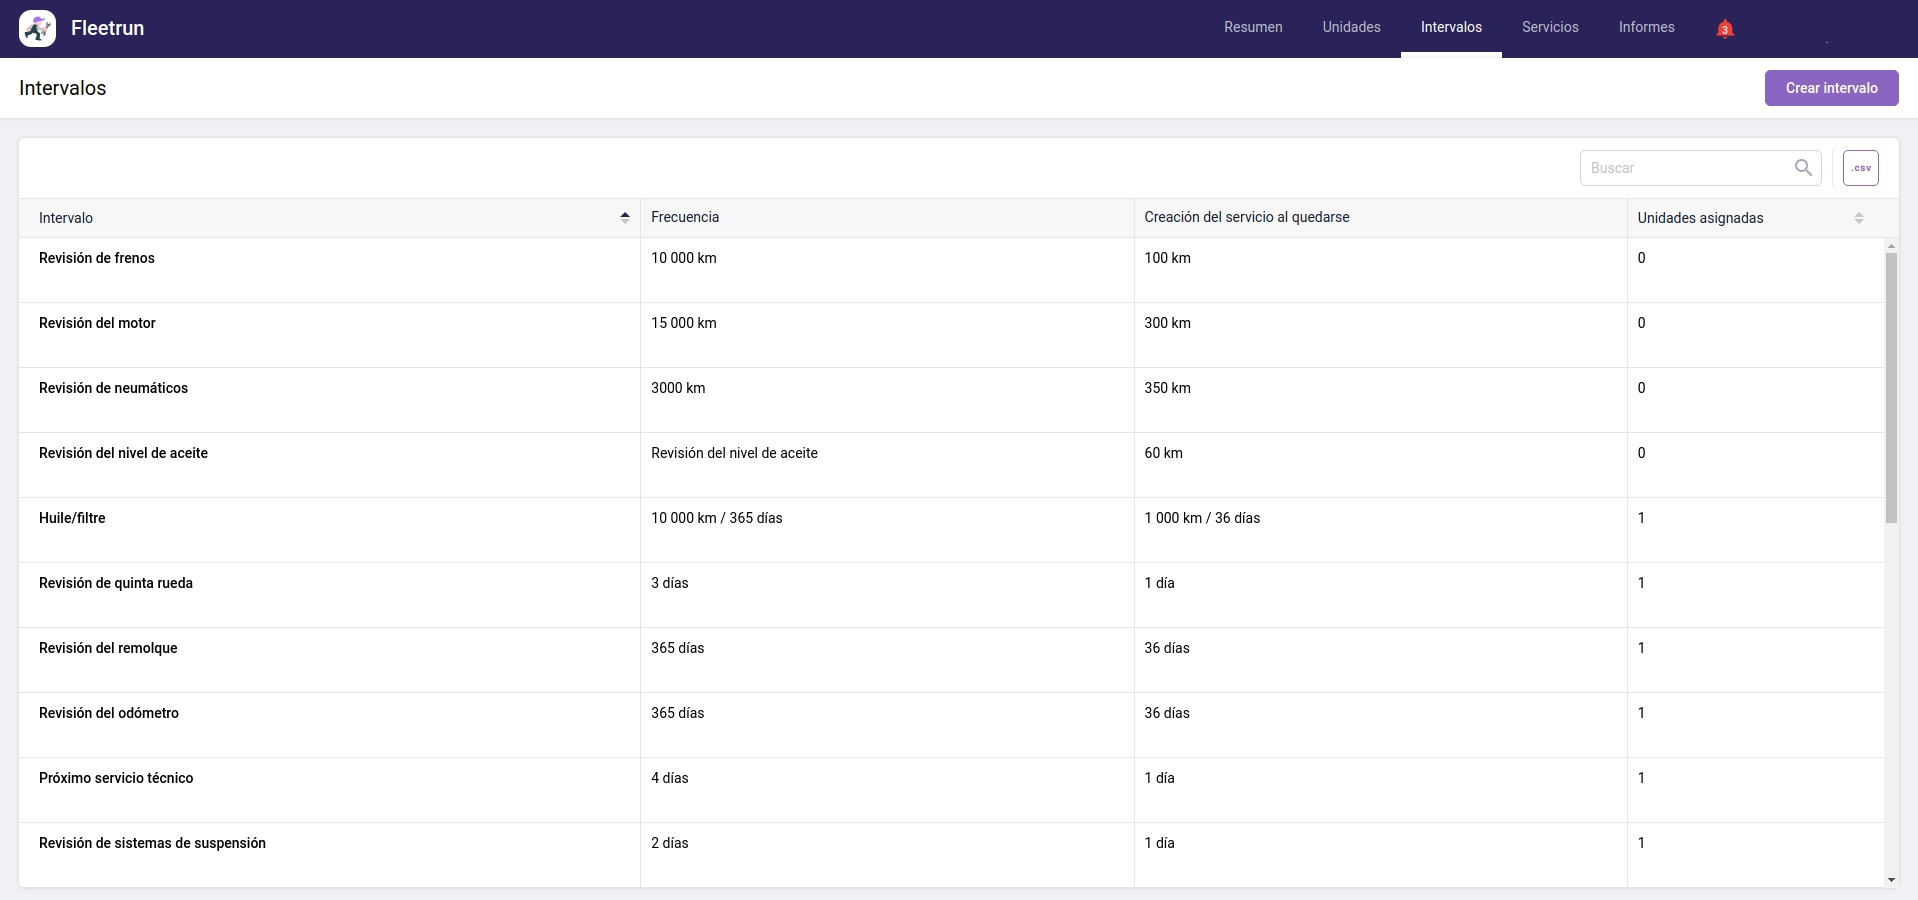Sort by Intervalo column arrow
The width and height of the screenshot is (1918, 900).
tap(625, 218)
